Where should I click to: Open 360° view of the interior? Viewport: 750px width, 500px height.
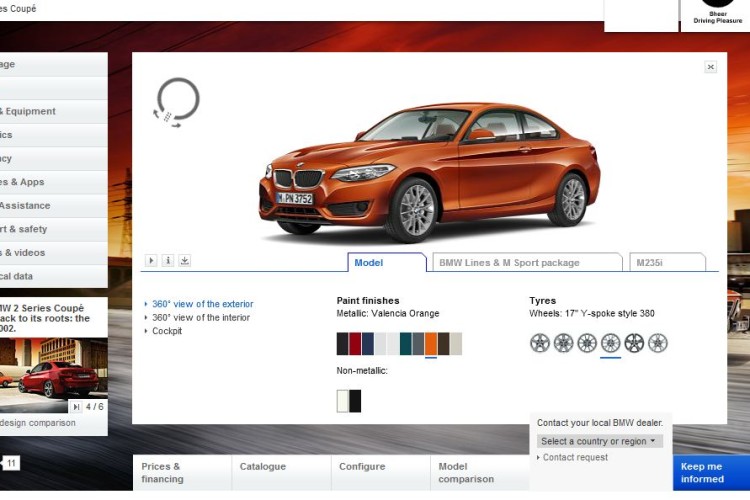(201, 317)
